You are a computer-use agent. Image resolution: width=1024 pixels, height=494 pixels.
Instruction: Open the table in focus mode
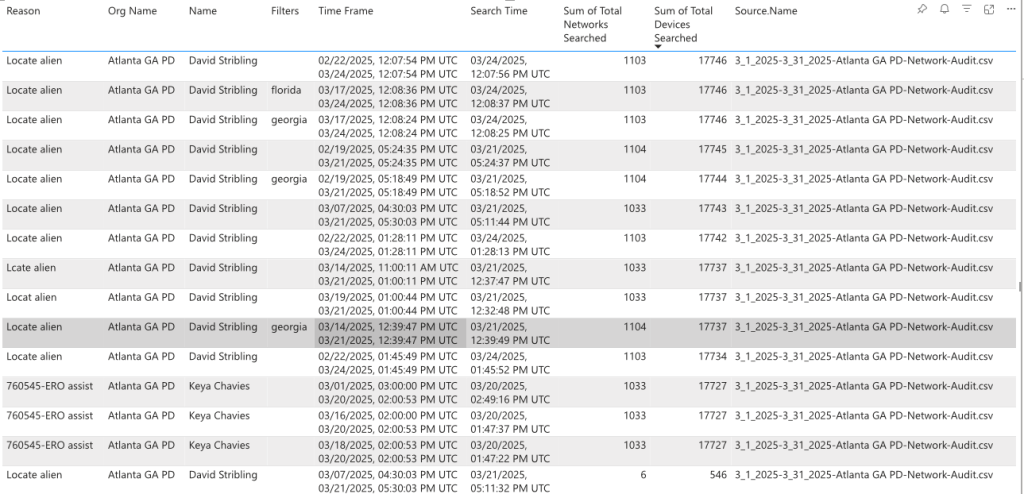(989, 9)
